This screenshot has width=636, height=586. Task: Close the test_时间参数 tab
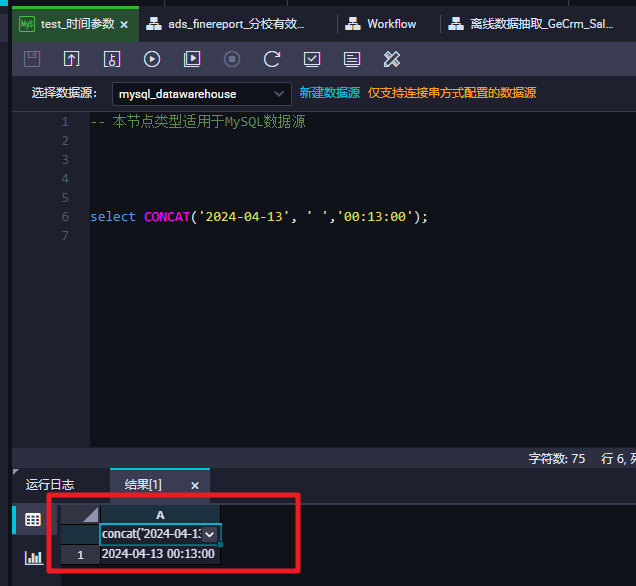point(125,25)
